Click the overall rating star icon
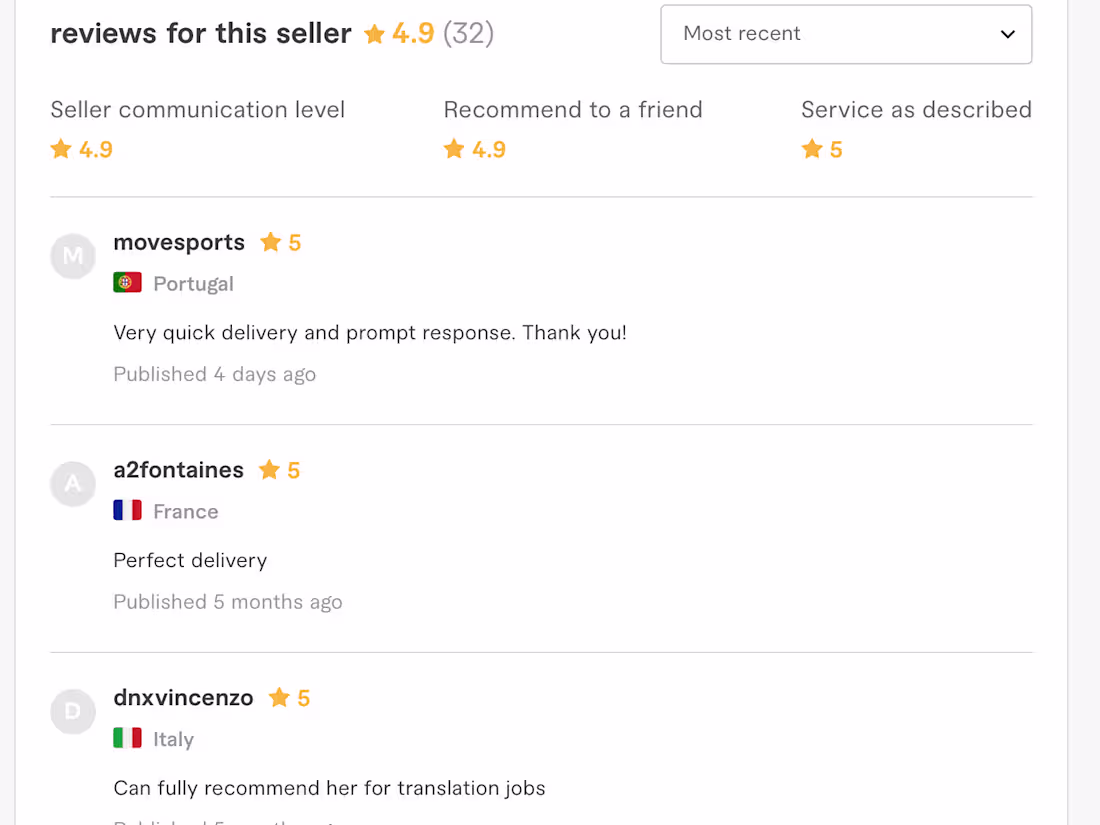 (375, 35)
